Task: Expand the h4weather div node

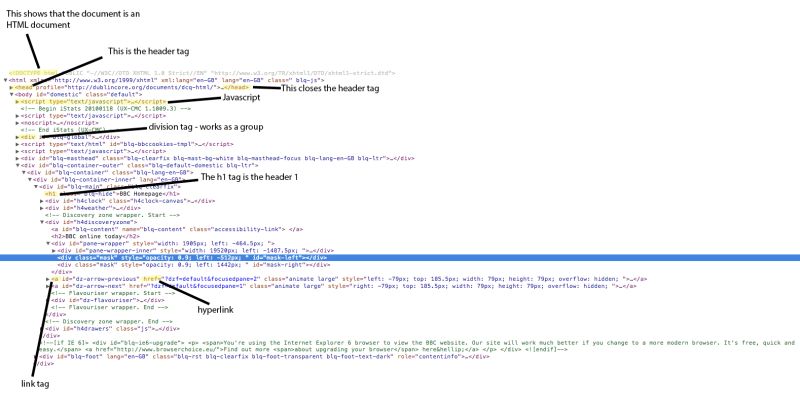Action: click(x=42, y=208)
